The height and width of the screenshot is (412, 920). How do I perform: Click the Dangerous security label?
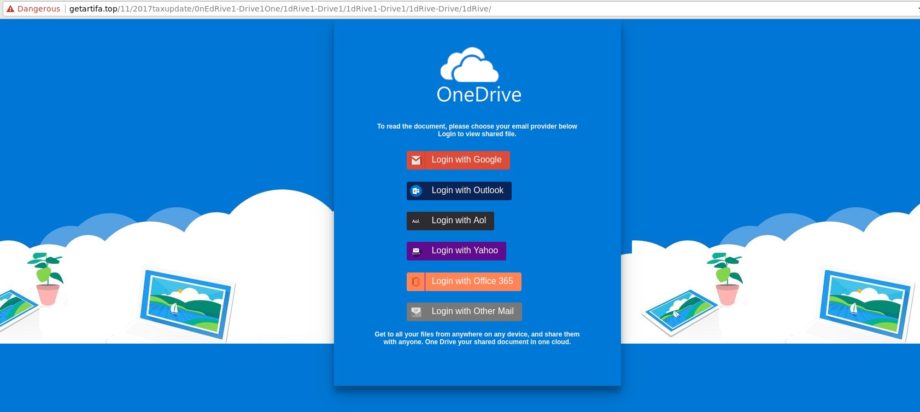tap(39, 9)
